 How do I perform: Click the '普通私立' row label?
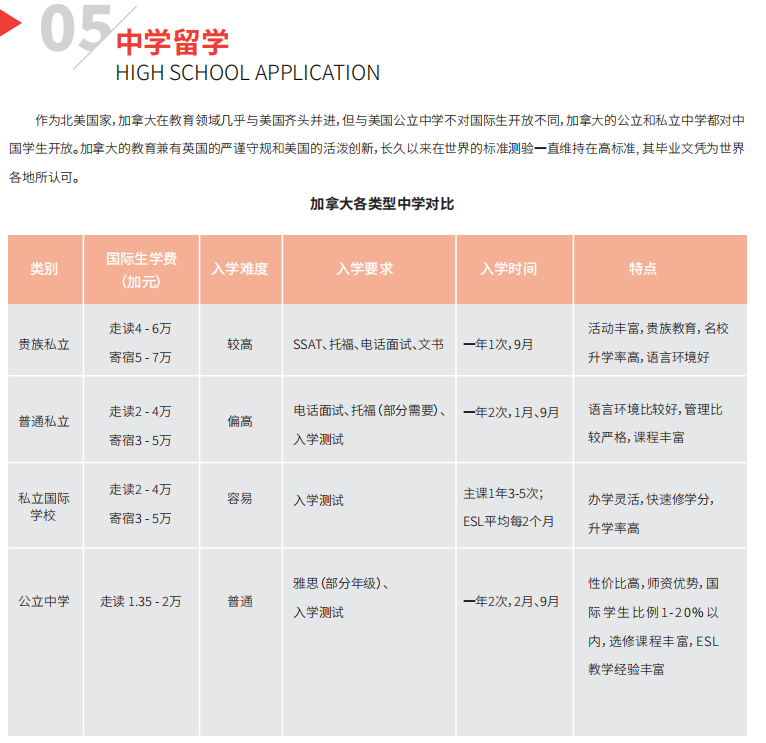[x=44, y=421]
